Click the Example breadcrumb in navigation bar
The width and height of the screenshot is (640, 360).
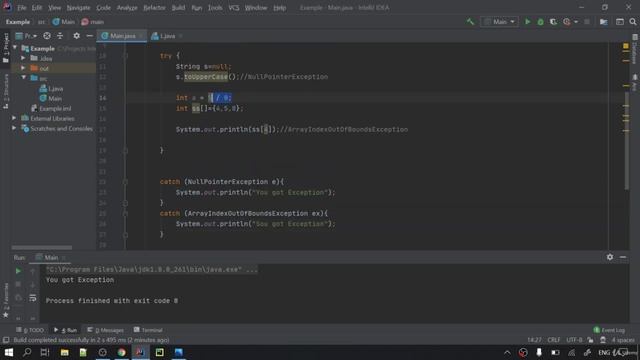point(18,22)
